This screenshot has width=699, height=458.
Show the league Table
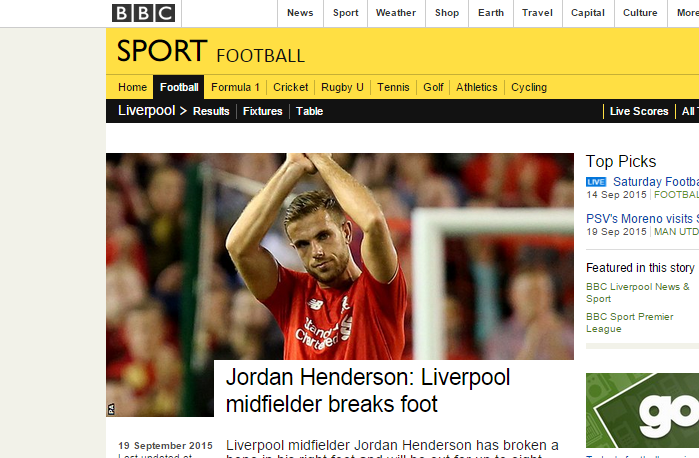309,111
